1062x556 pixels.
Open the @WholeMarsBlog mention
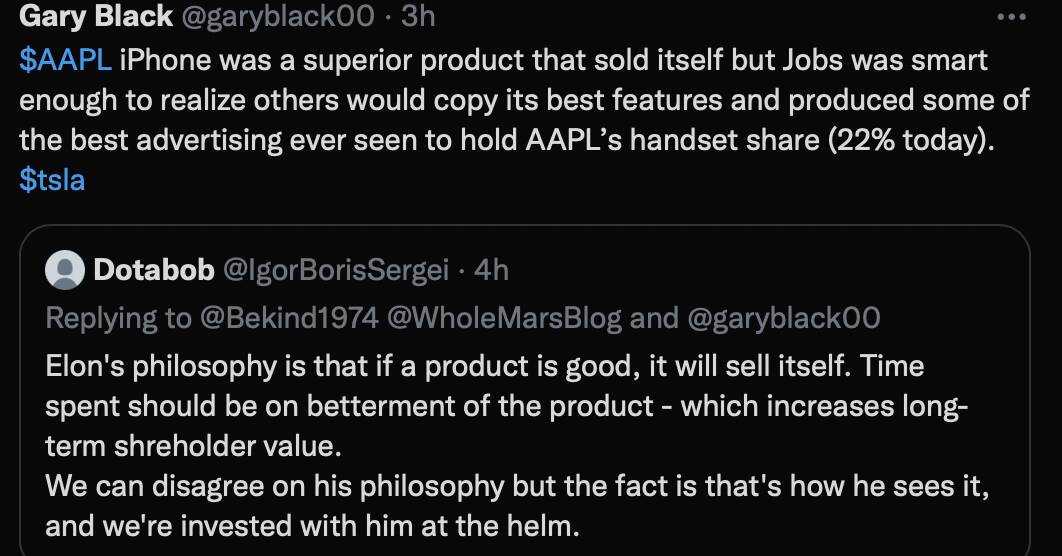coord(503,318)
